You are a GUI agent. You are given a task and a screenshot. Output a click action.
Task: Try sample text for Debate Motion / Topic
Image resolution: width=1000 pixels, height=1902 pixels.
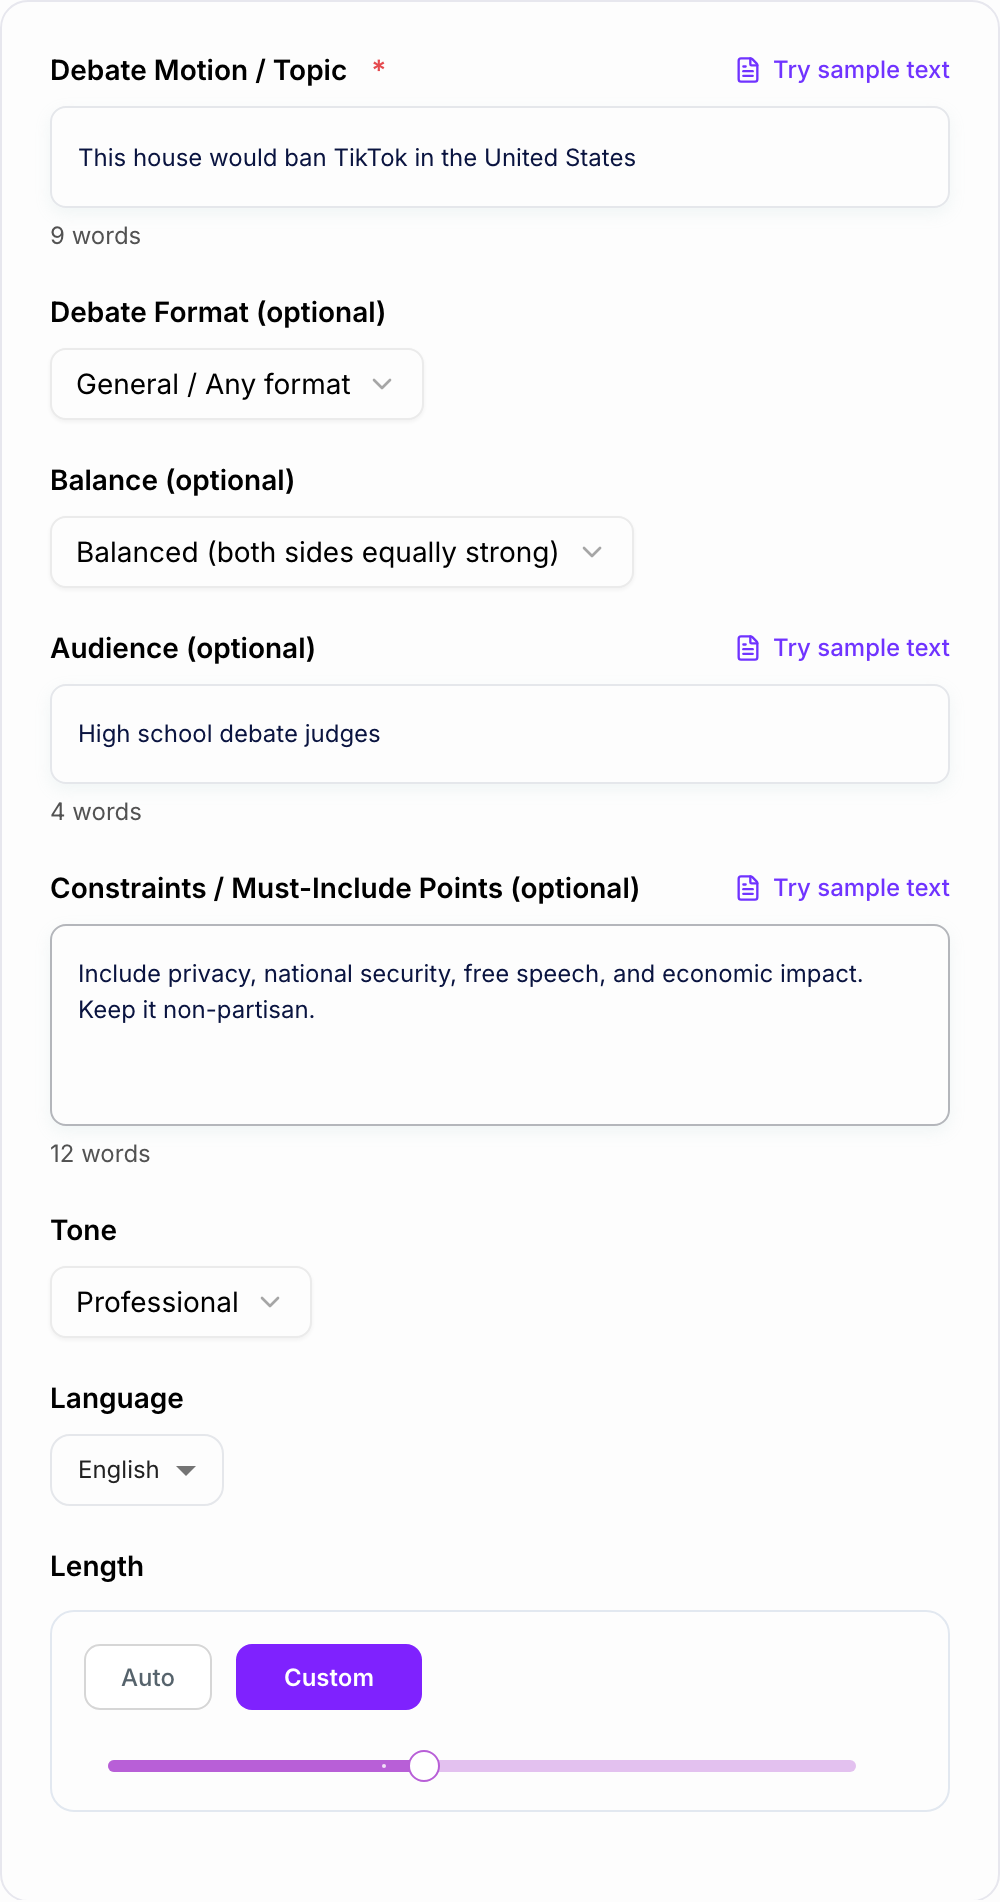(843, 70)
